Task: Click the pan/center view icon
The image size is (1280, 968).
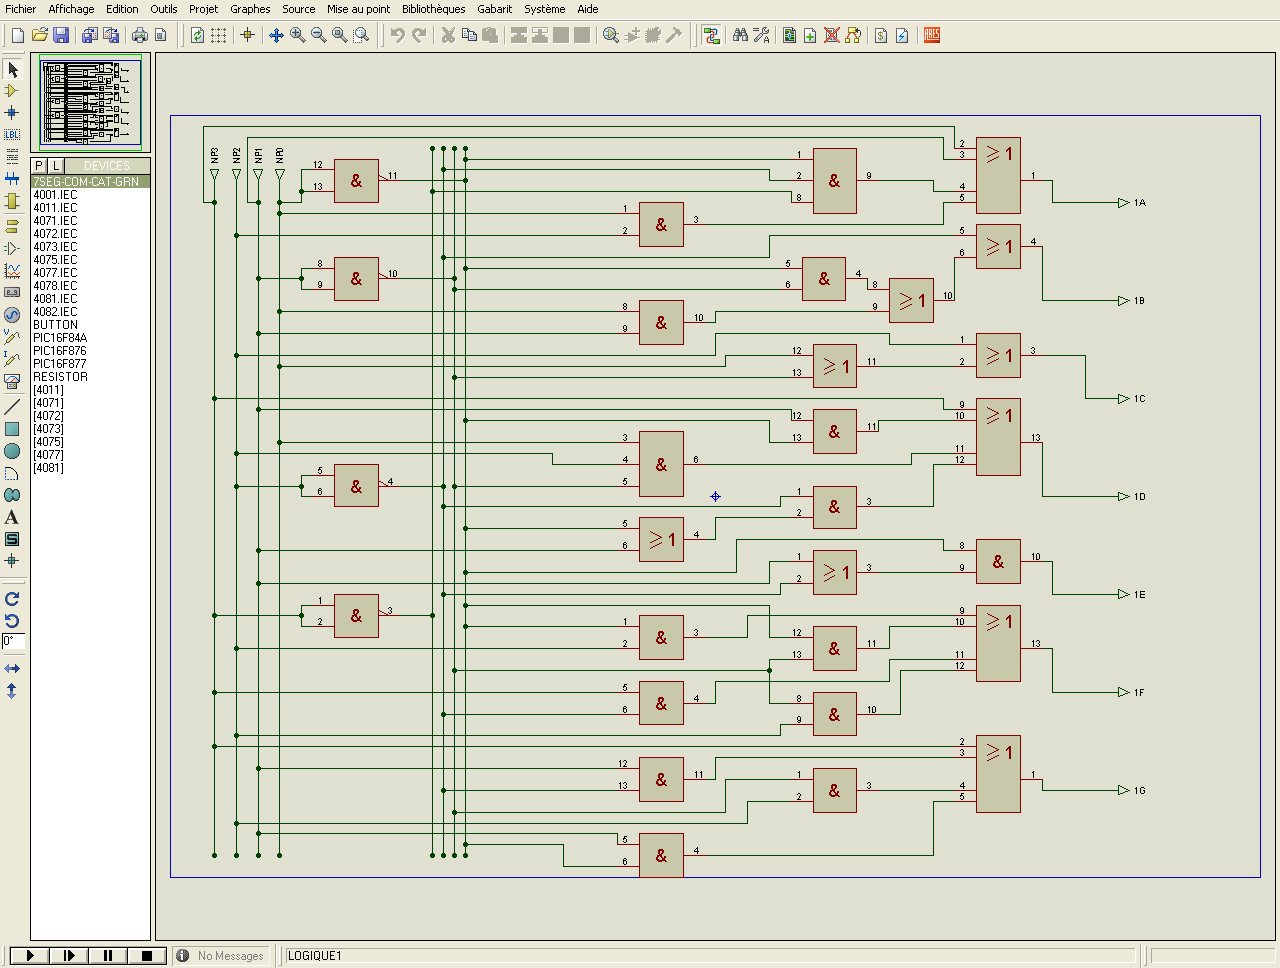Action: (x=277, y=35)
